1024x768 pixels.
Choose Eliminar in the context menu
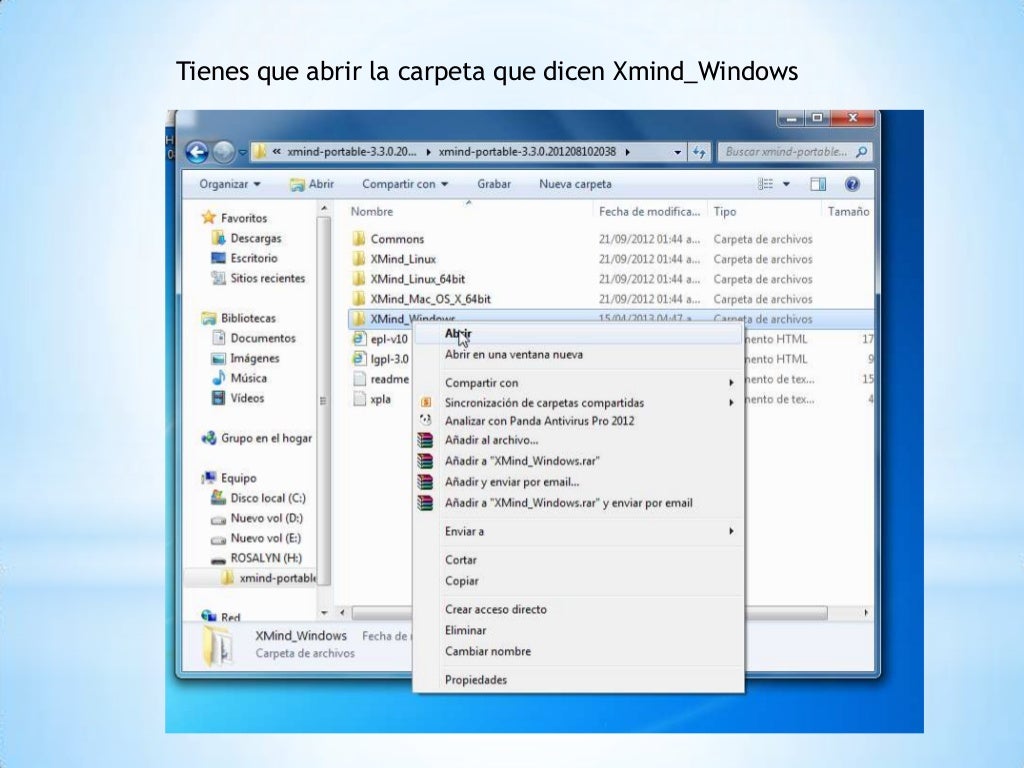(579, 630)
